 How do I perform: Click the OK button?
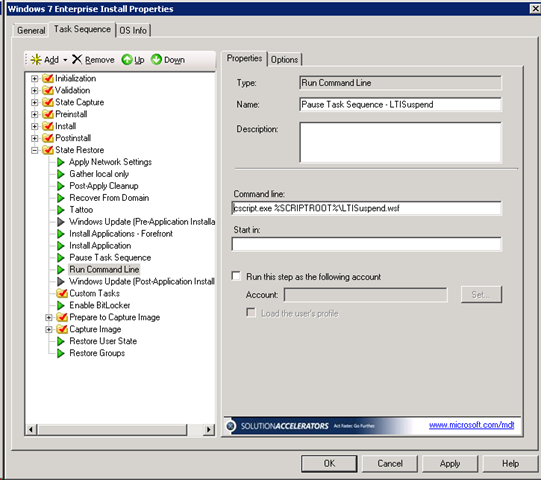(329, 463)
